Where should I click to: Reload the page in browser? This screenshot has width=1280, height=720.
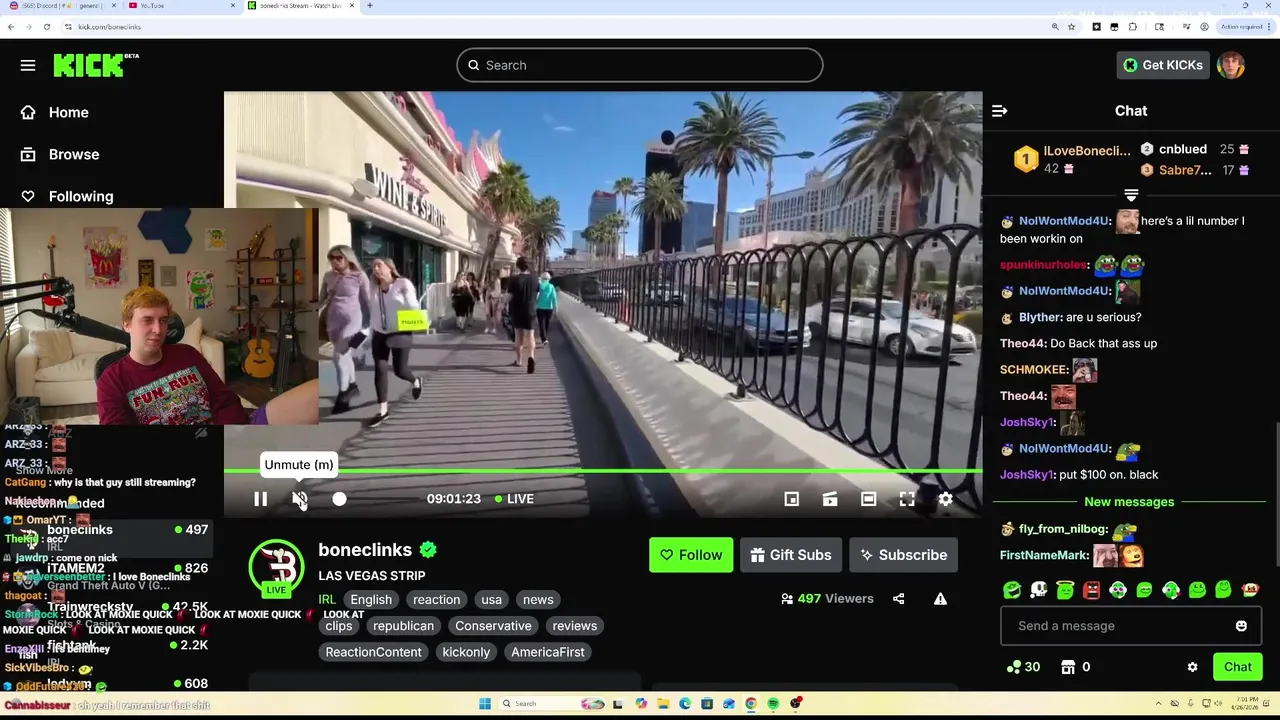click(47, 27)
